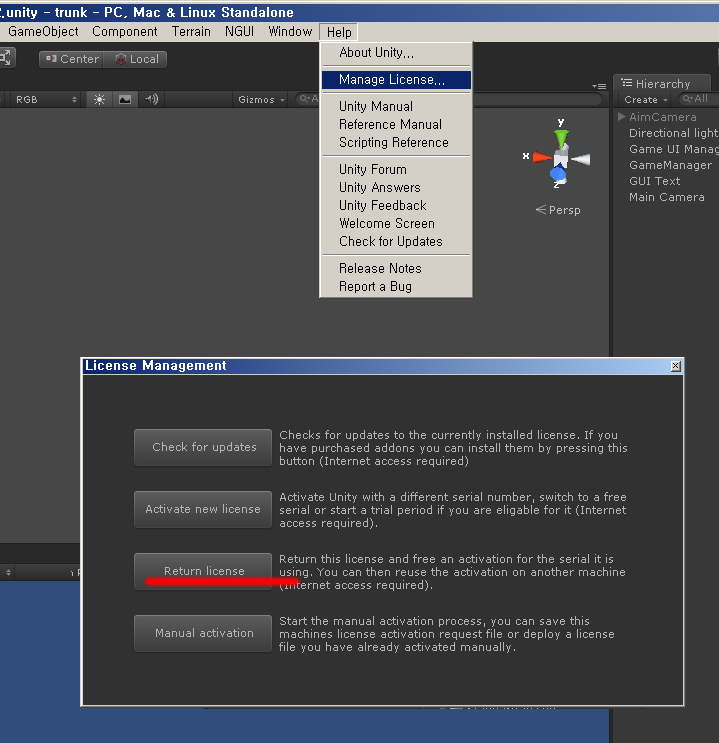The height and width of the screenshot is (743, 719).
Task: Open the Component menu
Action: click(x=125, y=32)
